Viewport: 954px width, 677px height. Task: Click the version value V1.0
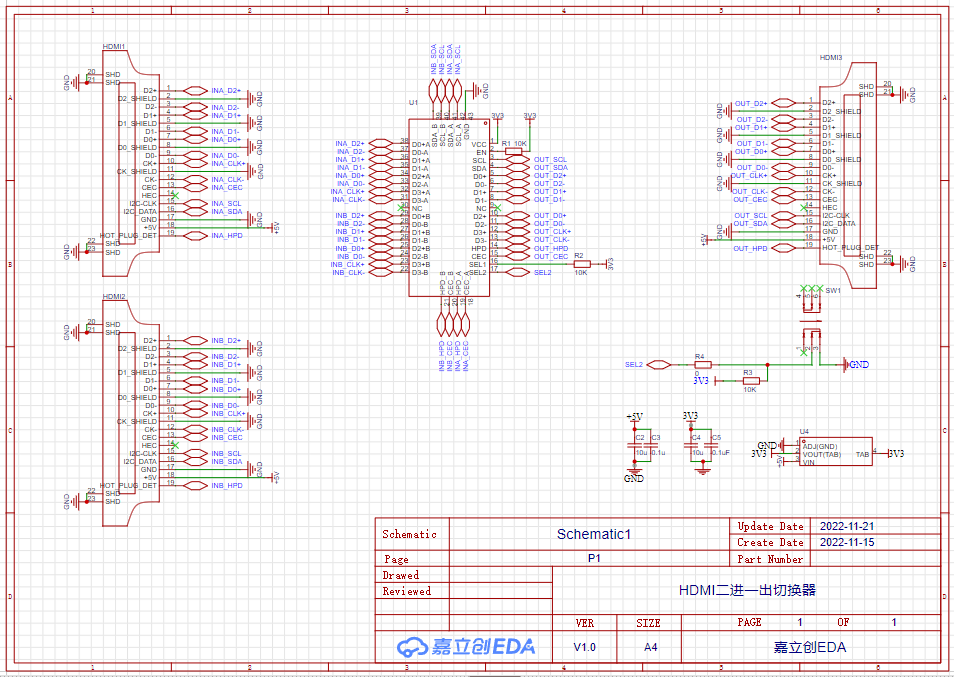[x=585, y=647]
